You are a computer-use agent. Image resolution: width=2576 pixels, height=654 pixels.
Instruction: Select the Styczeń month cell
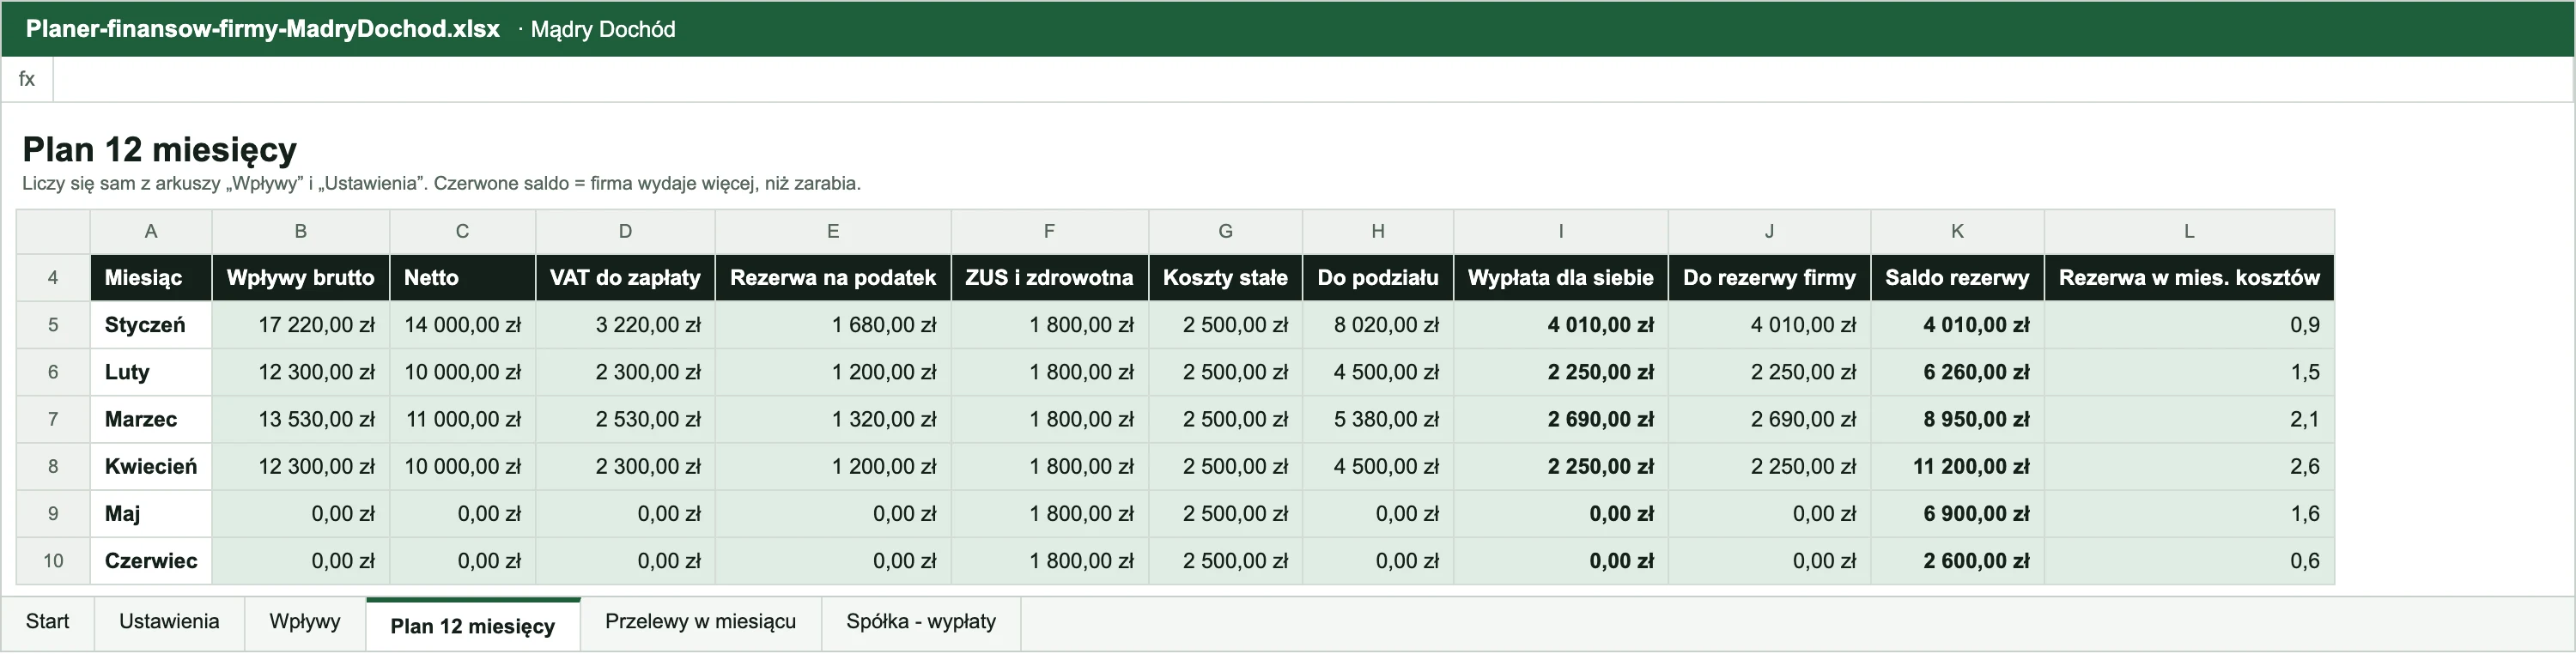pos(151,325)
